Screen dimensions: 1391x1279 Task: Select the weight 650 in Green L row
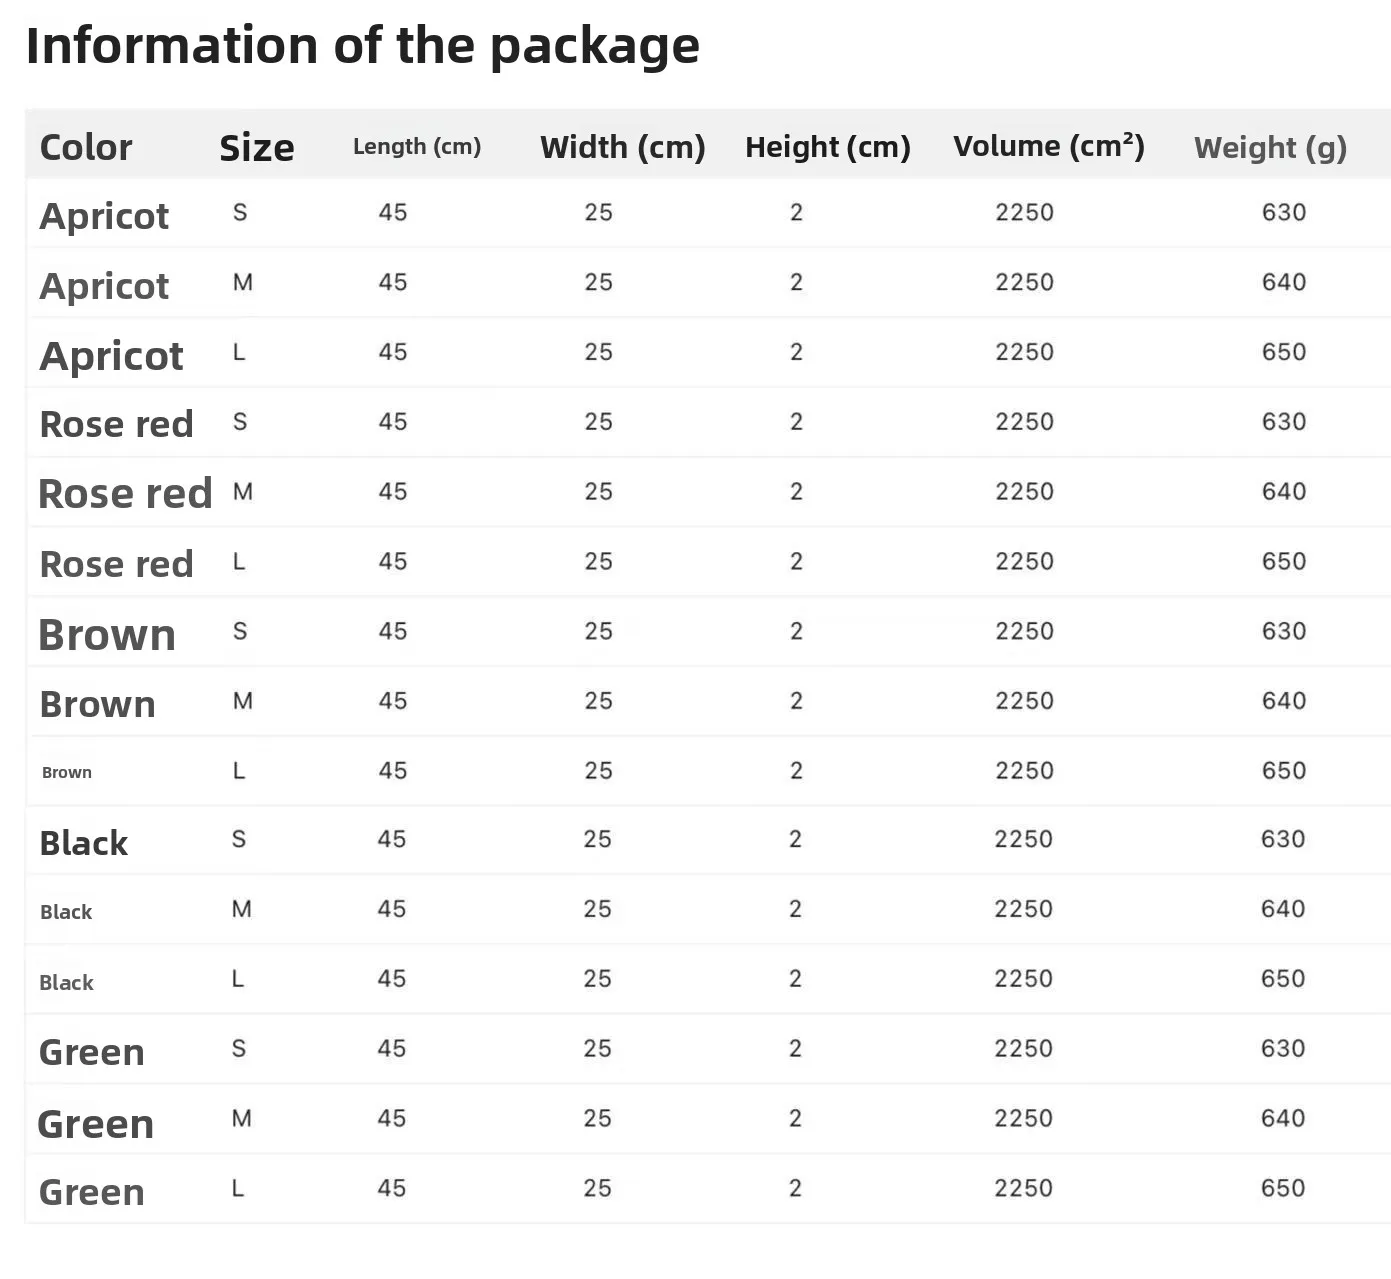pyautogui.click(x=1283, y=1188)
